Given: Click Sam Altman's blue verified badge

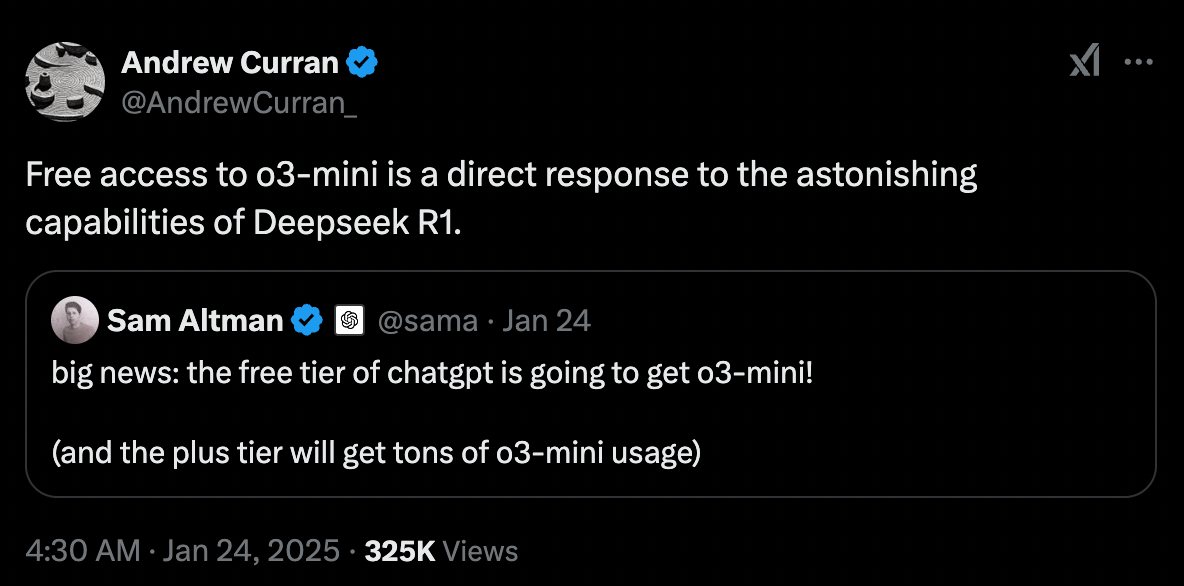Looking at the screenshot, I should [307, 321].
